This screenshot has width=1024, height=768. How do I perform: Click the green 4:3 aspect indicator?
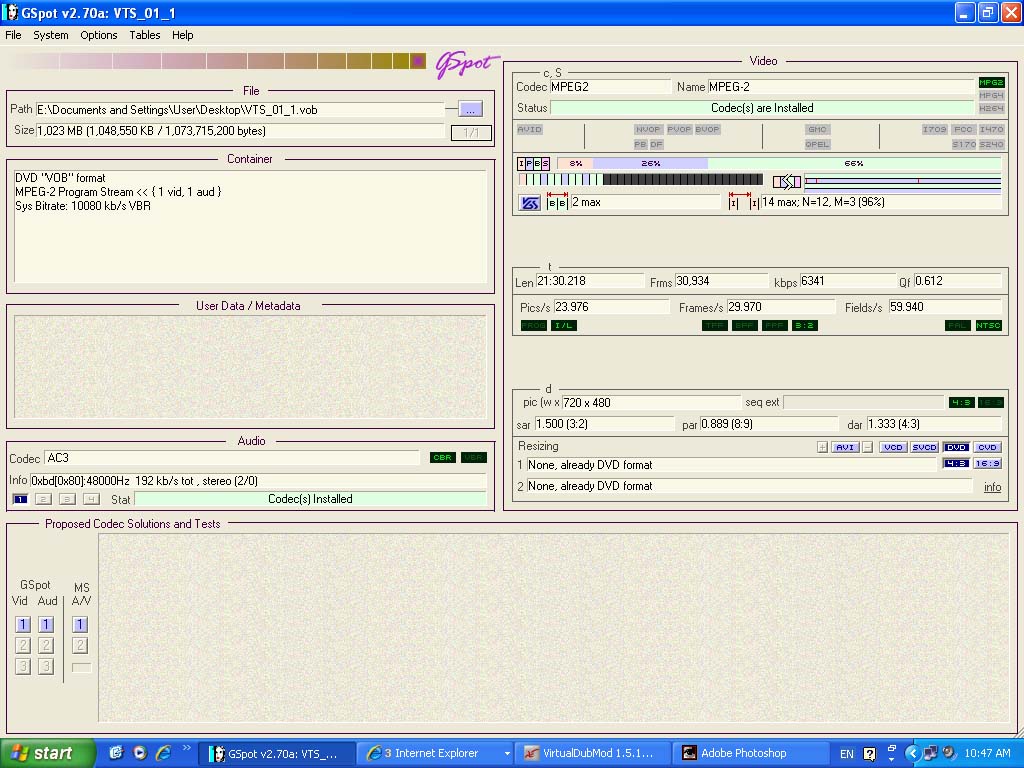pyautogui.click(x=961, y=402)
